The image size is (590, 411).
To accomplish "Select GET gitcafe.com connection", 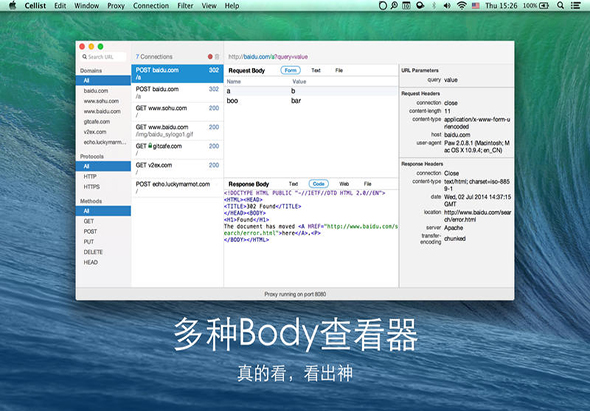I will click(x=177, y=150).
